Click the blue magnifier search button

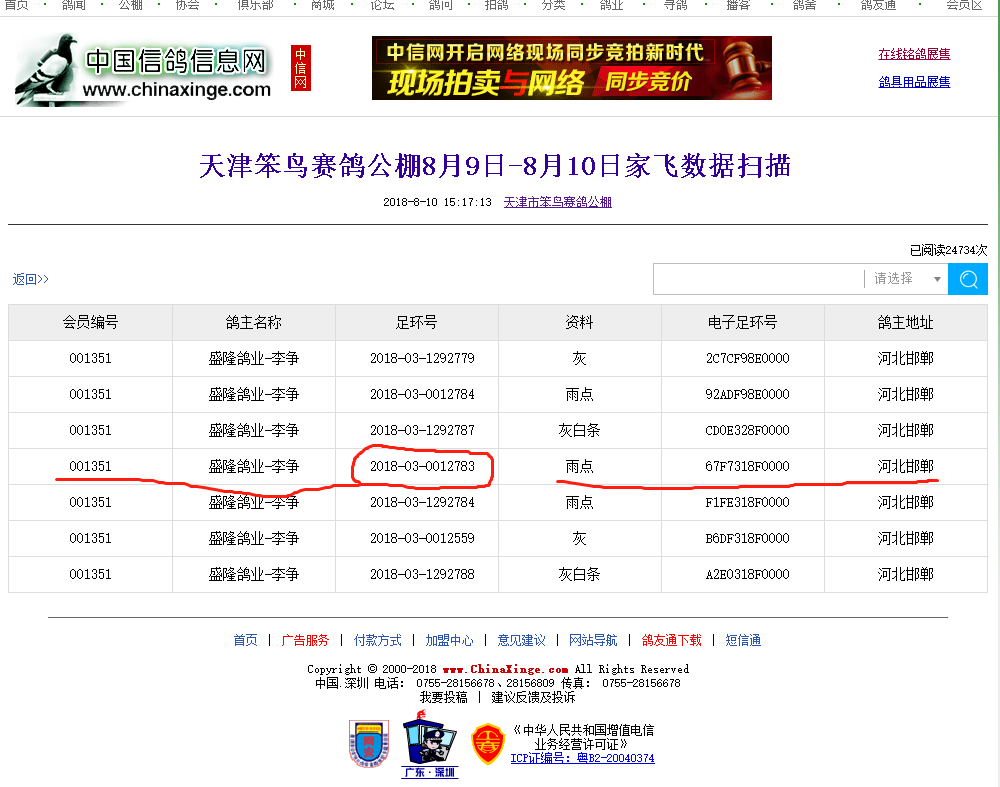967,279
